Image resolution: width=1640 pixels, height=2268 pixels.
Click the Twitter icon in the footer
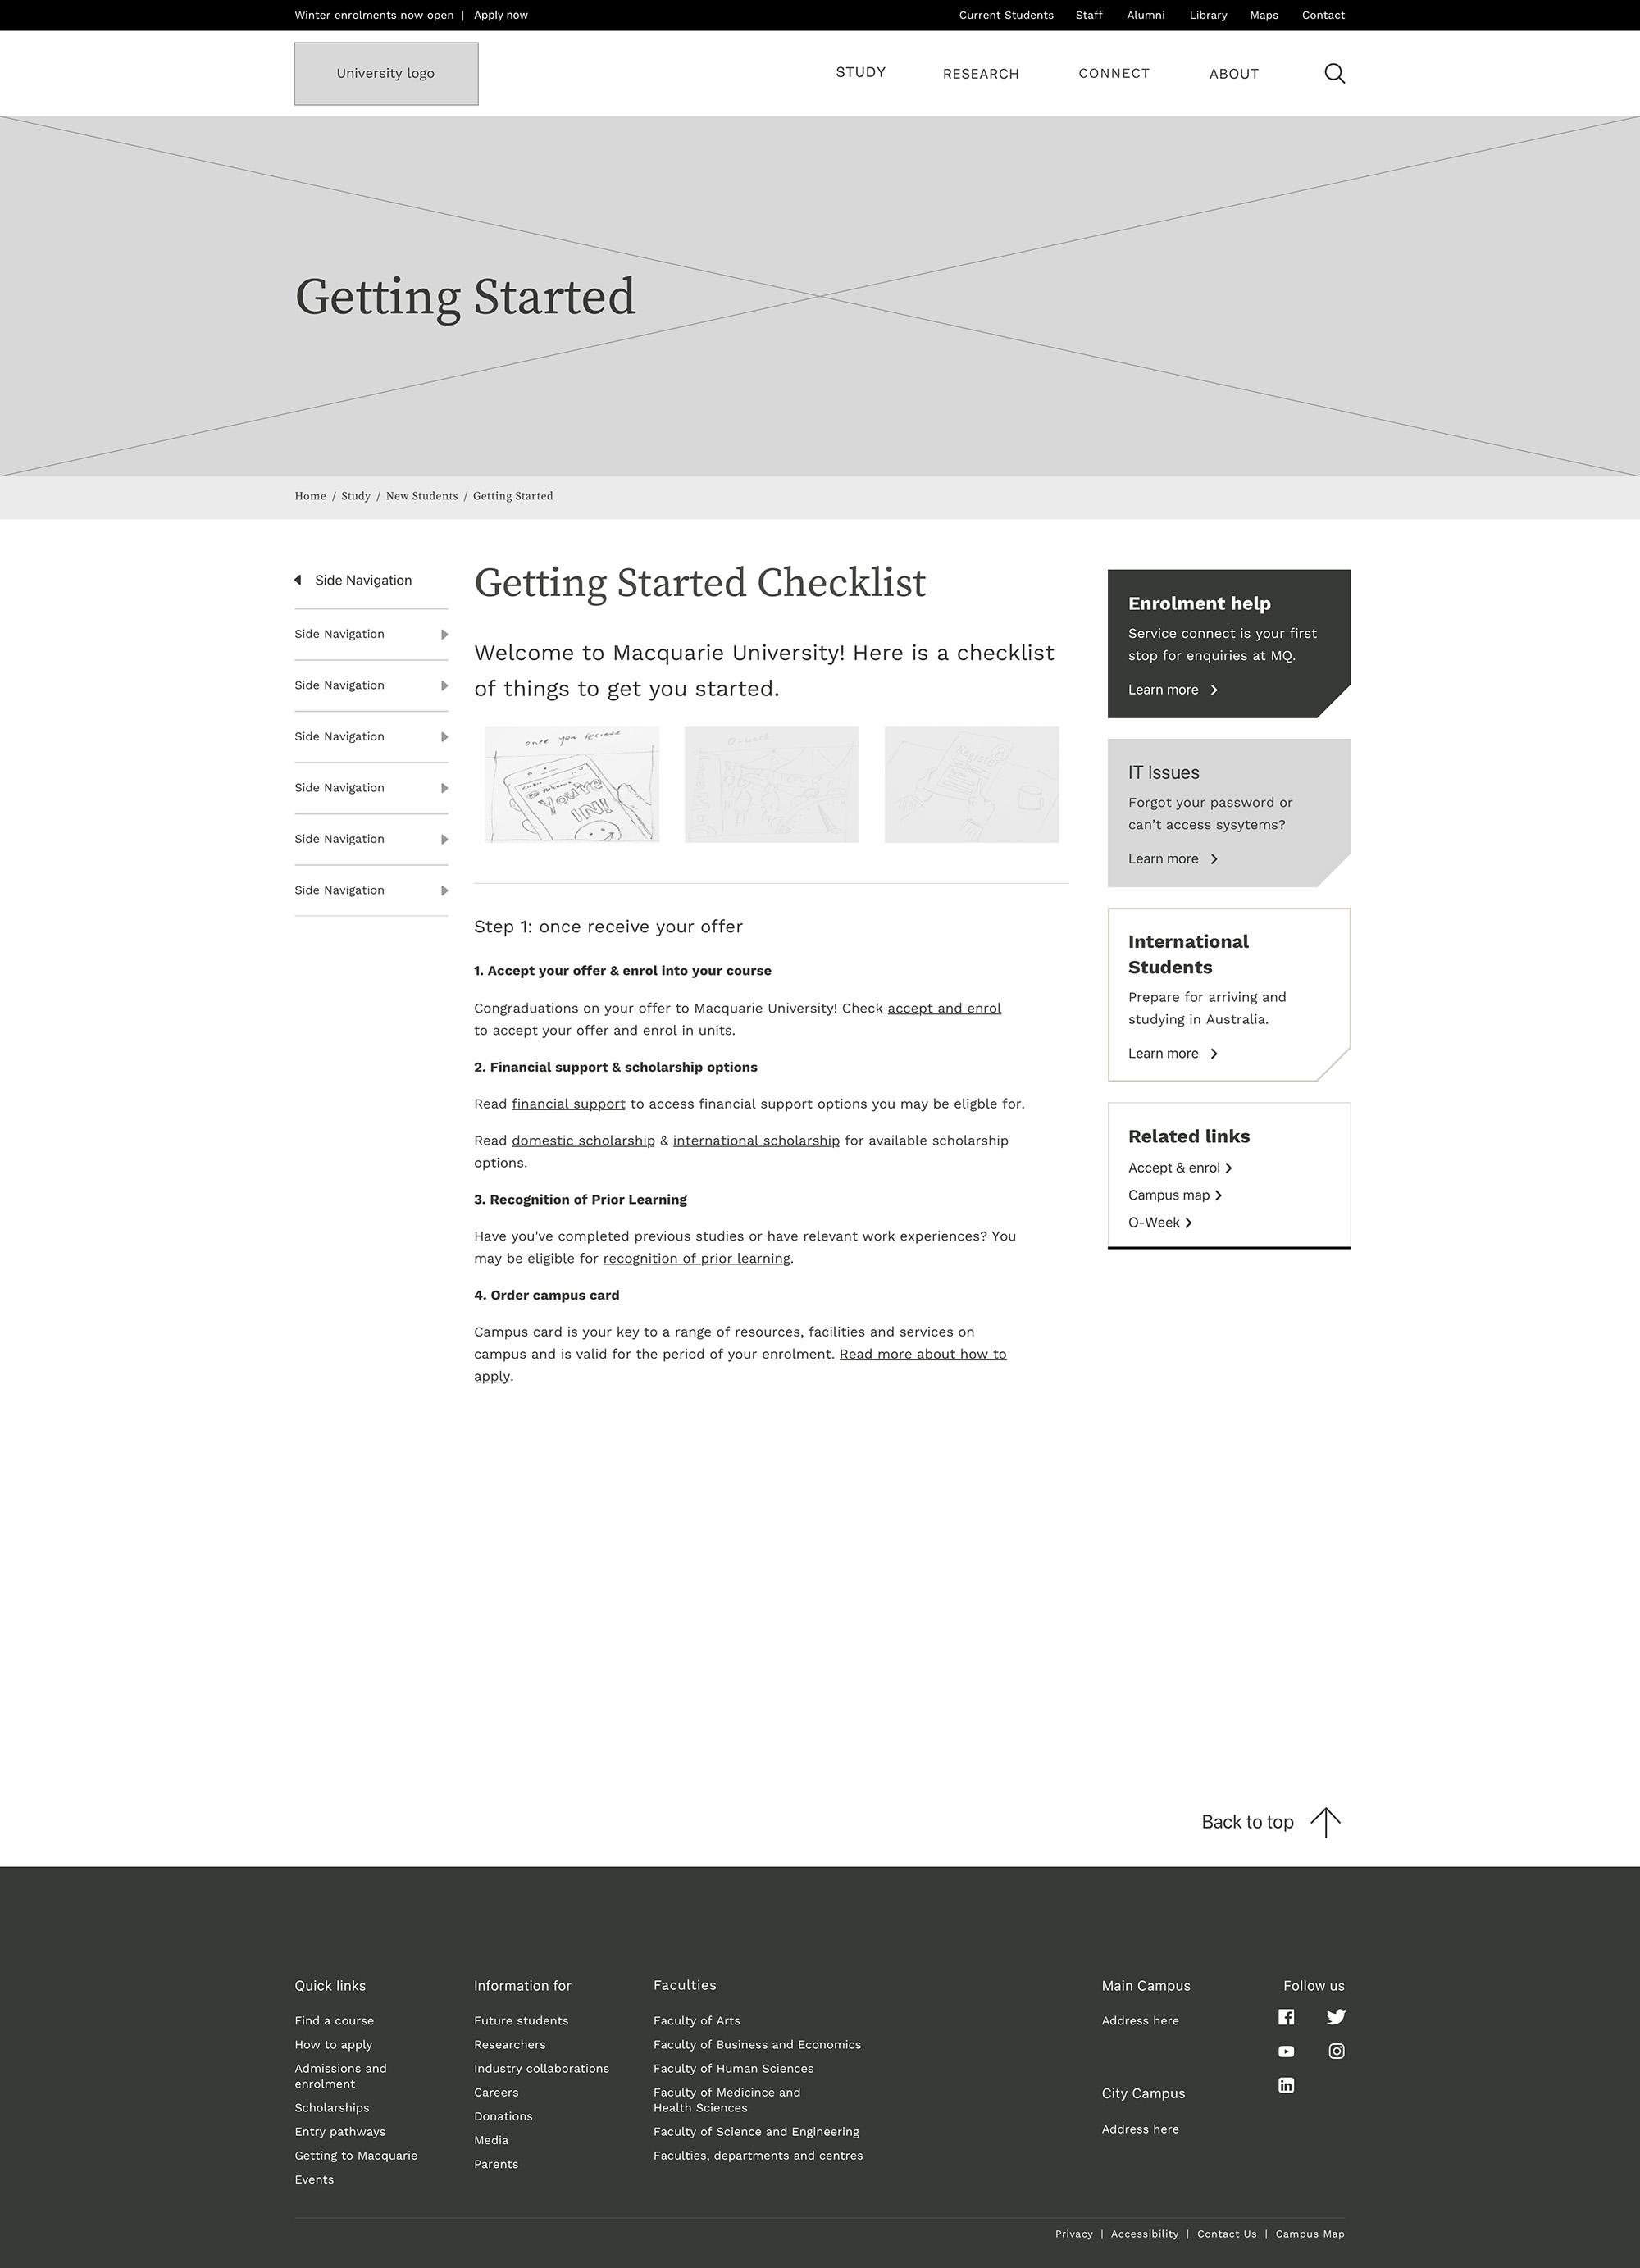pyautogui.click(x=1333, y=2016)
